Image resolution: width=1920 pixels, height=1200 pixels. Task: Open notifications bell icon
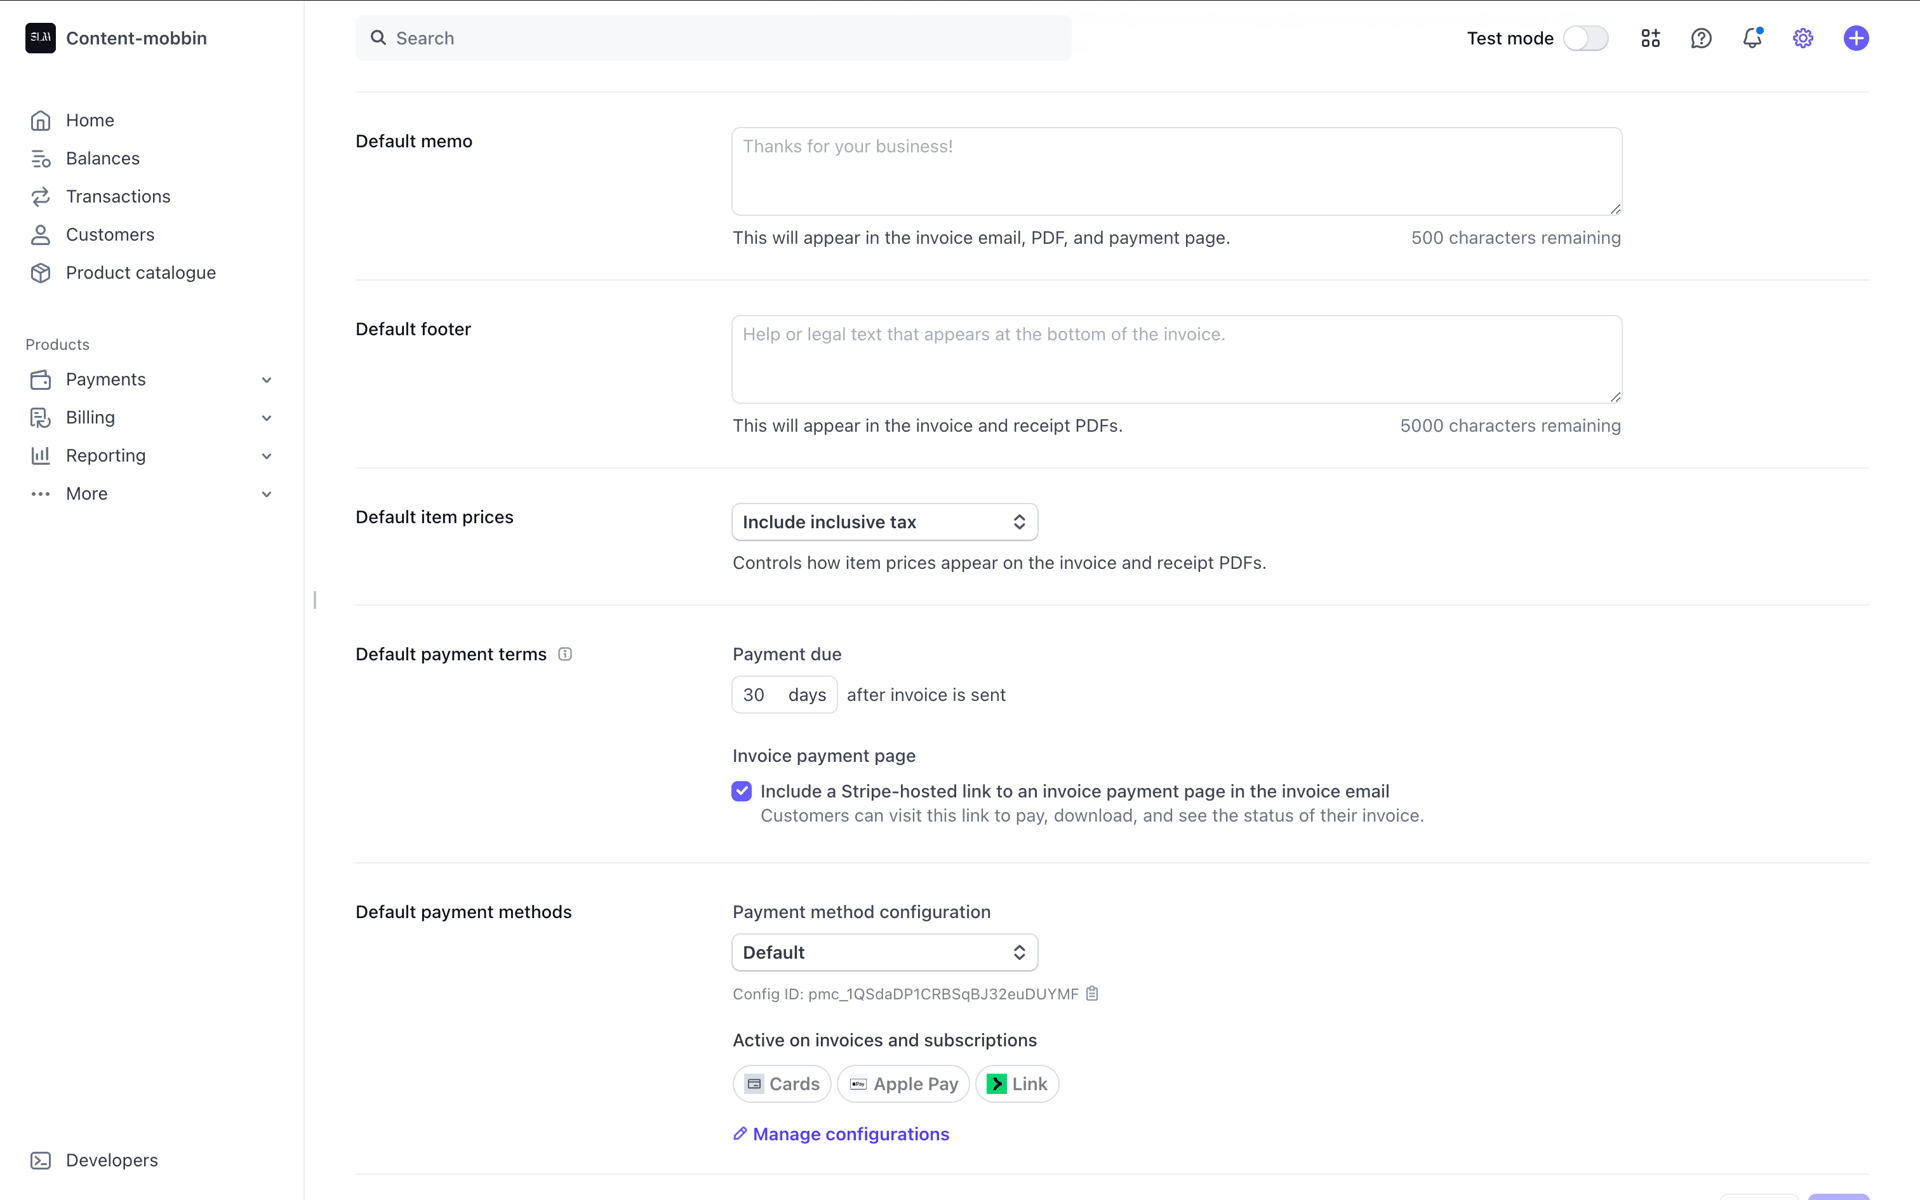[x=1752, y=38]
